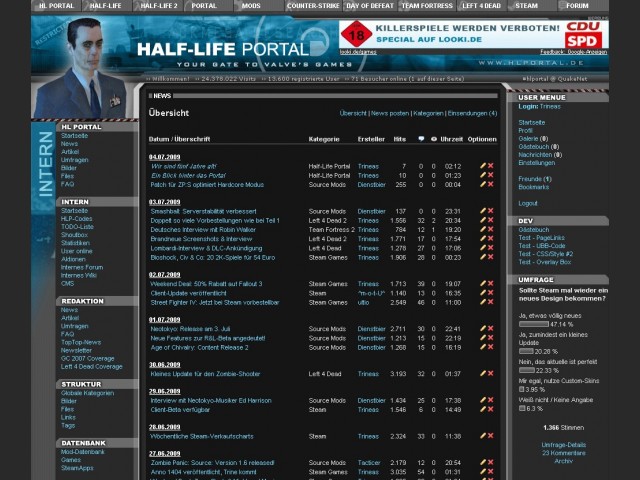The width and height of the screenshot is (640, 480).
Task: Open Nachrichten in the user menu
Action: pyautogui.click(x=535, y=155)
